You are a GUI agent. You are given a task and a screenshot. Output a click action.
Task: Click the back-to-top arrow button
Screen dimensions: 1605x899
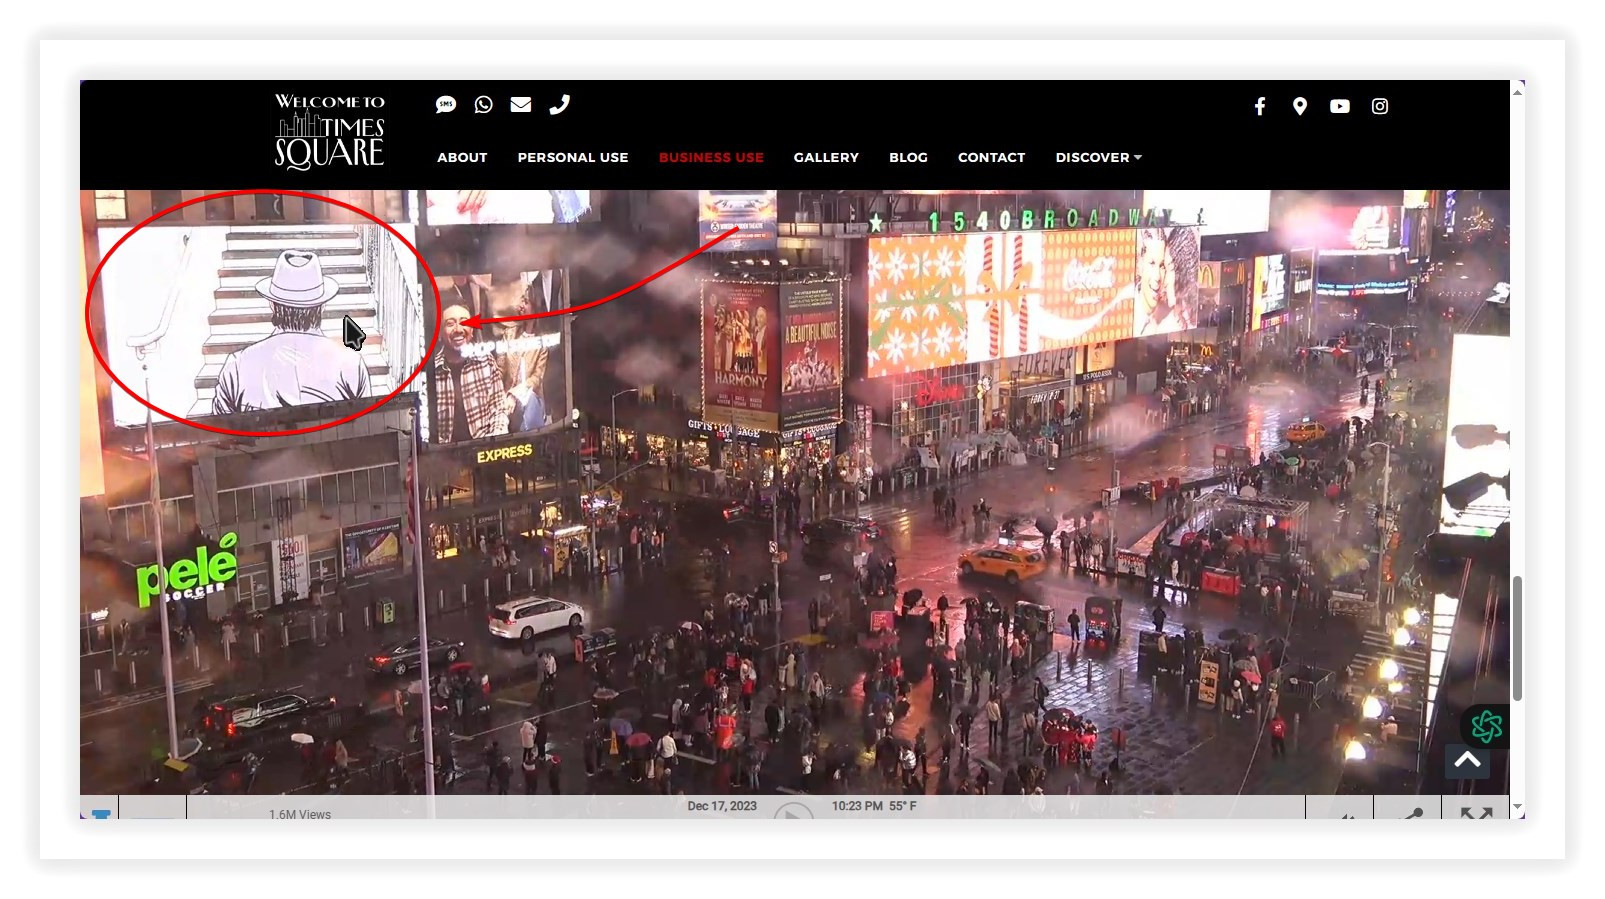(1468, 760)
